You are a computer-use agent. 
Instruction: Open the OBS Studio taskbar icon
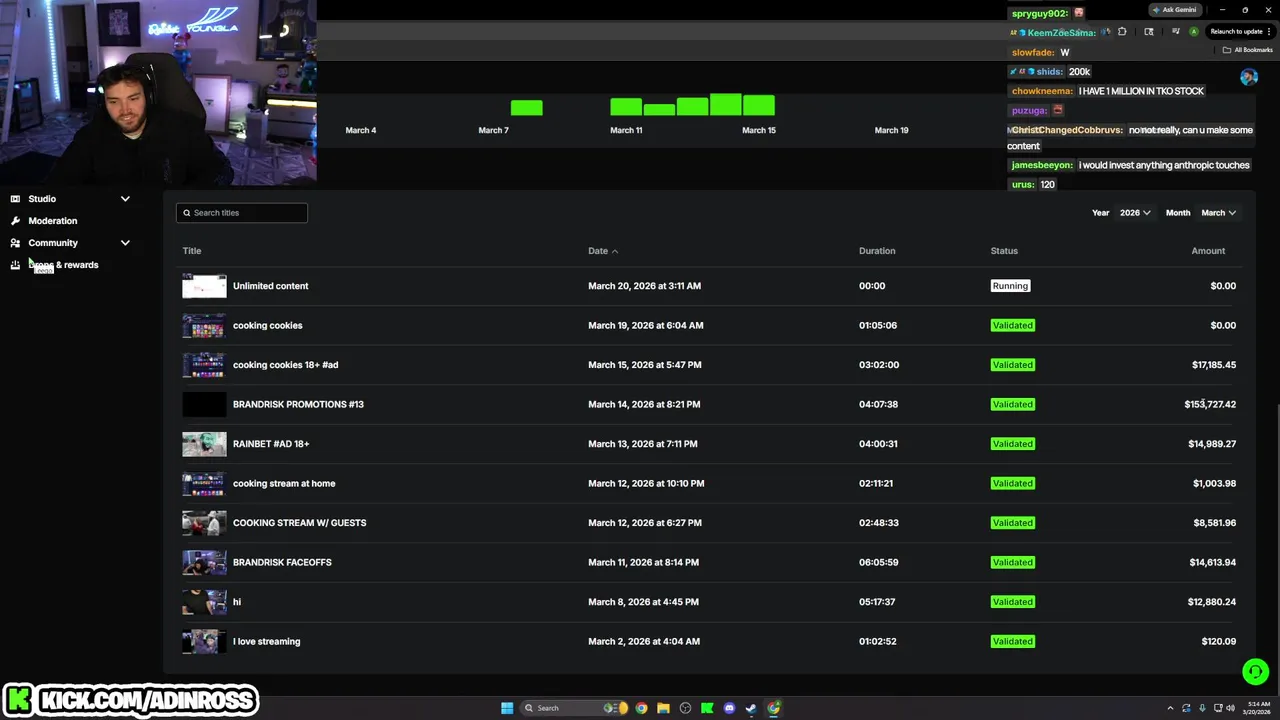pos(685,708)
